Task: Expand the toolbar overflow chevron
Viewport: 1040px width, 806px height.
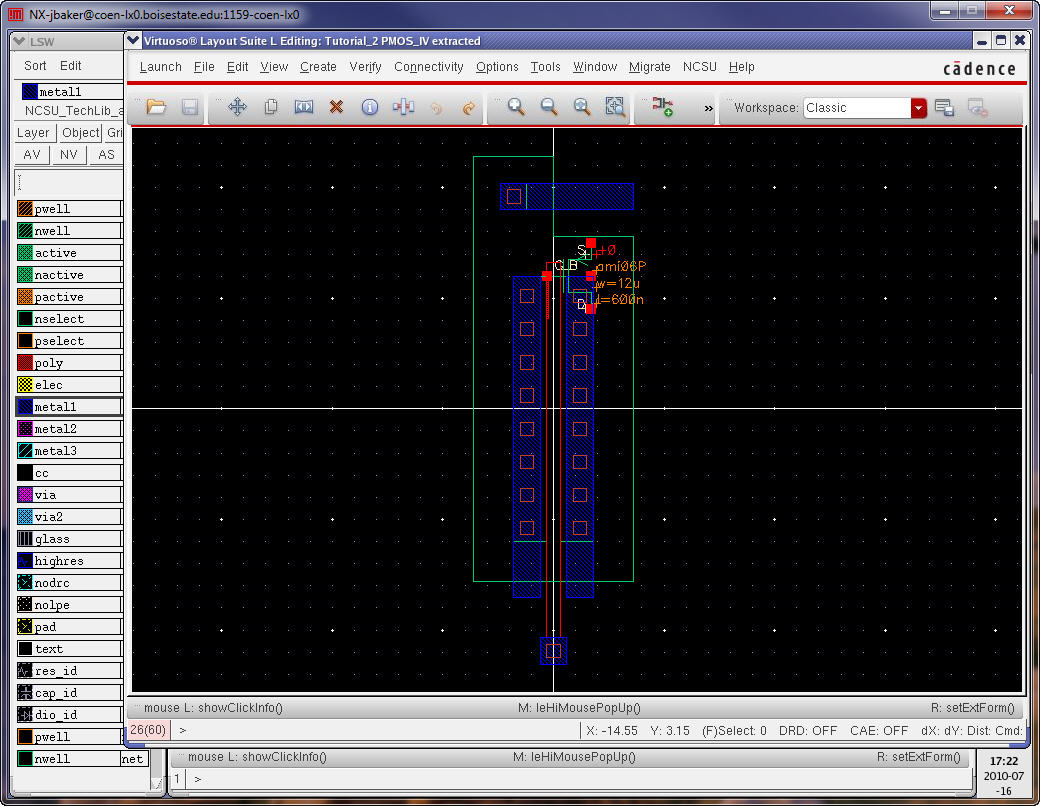Action: point(709,108)
